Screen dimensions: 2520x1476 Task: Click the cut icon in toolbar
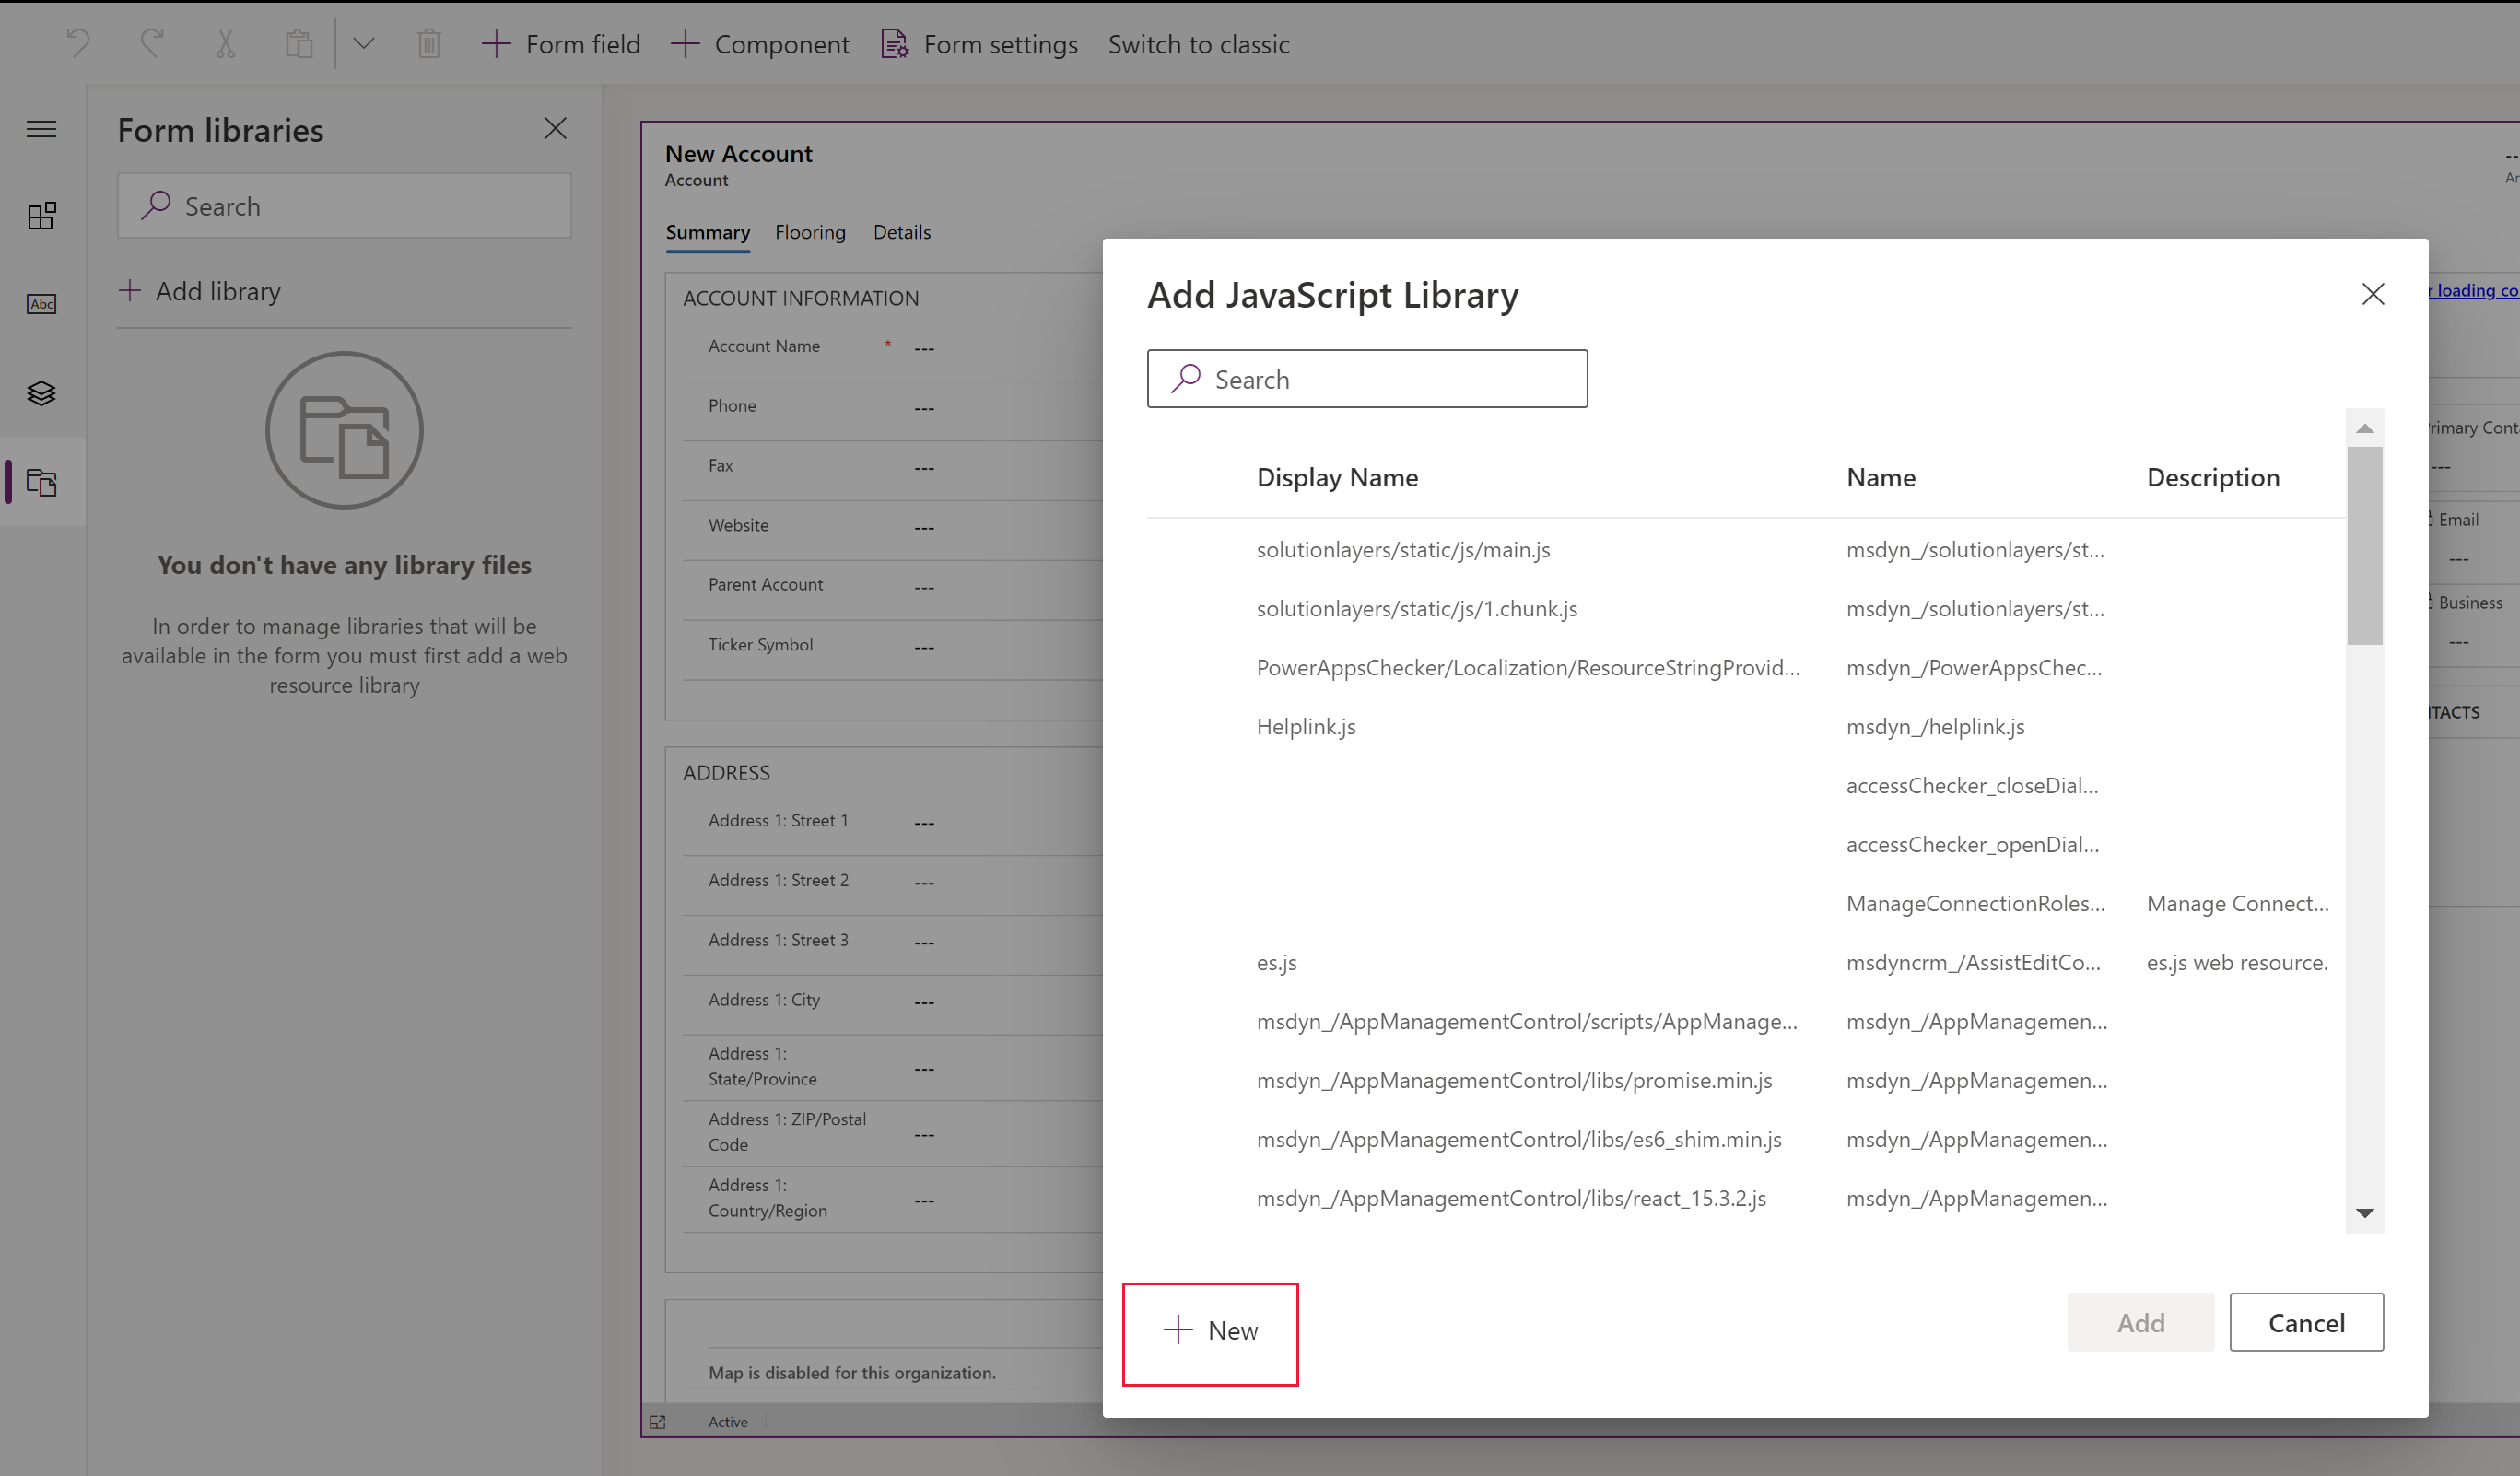click(x=223, y=42)
